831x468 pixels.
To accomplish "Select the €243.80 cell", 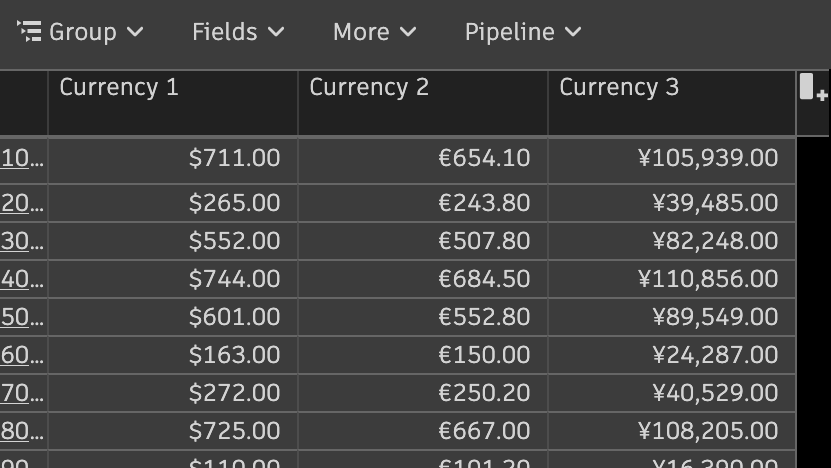I will point(484,203).
